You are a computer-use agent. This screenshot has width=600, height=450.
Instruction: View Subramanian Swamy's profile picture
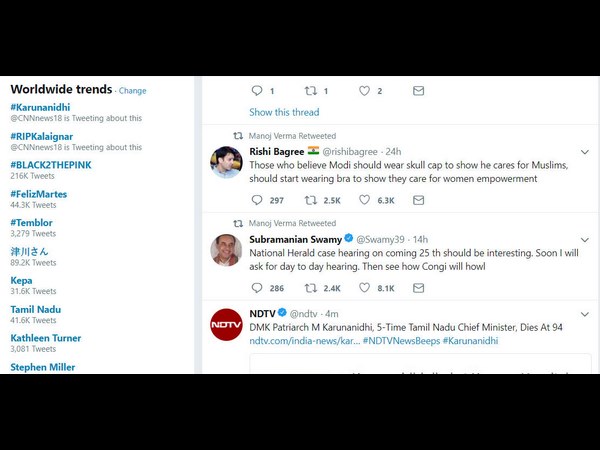click(226, 250)
